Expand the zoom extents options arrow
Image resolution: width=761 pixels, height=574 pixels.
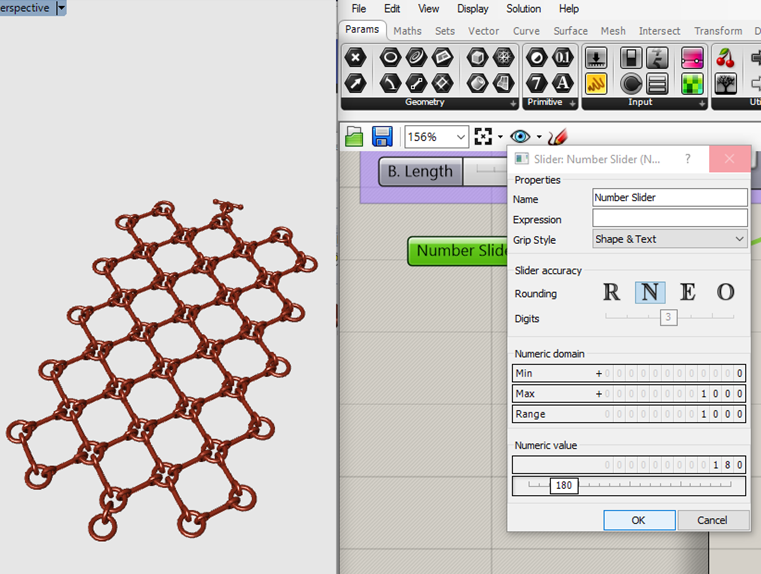click(500, 137)
